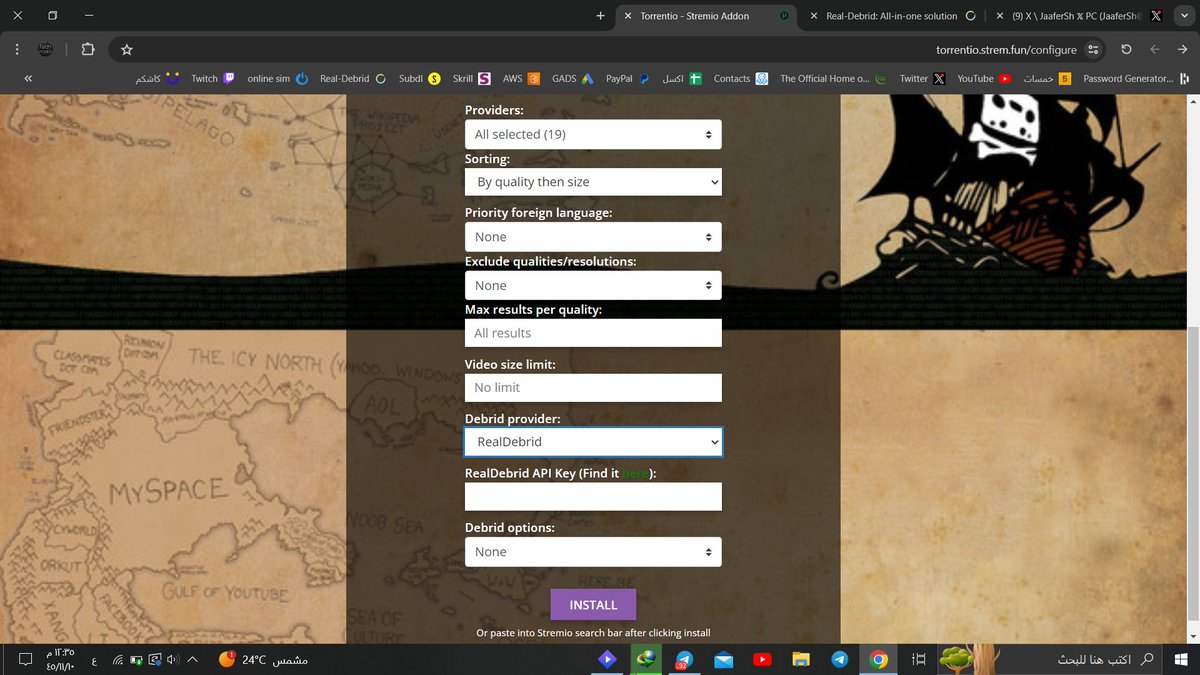The height and width of the screenshot is (675, 1200).
Task: Open the Twitch bookmark
Action: point(213,78)
